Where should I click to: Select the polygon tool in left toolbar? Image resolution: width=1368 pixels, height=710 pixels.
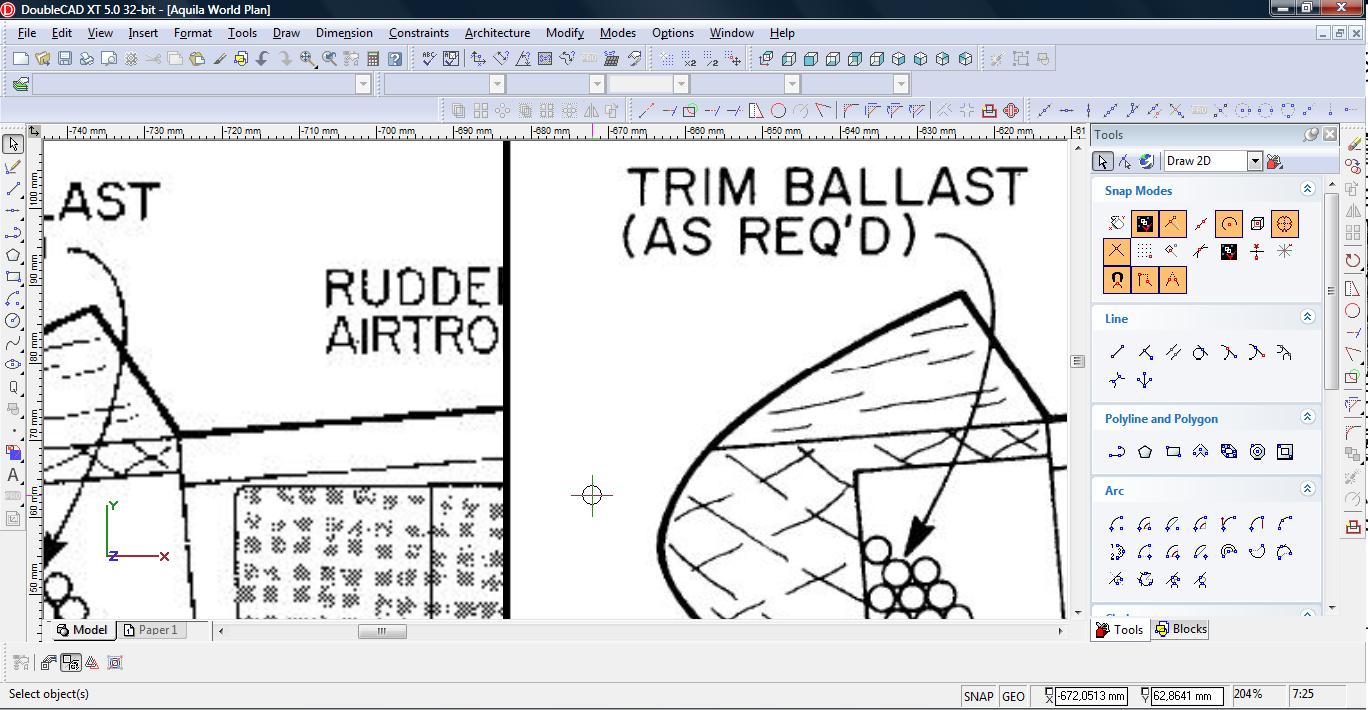point(13,255)
